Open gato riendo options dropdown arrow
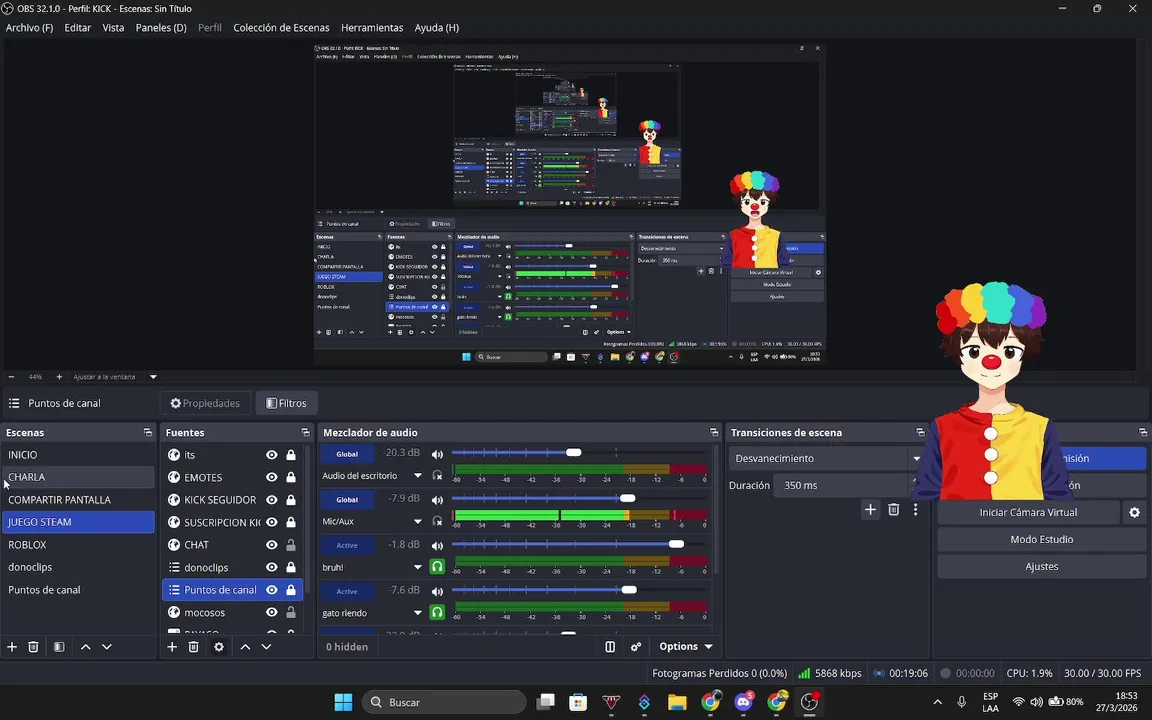Viewport: 1152px width, 720px height. [x=417, y=612]
